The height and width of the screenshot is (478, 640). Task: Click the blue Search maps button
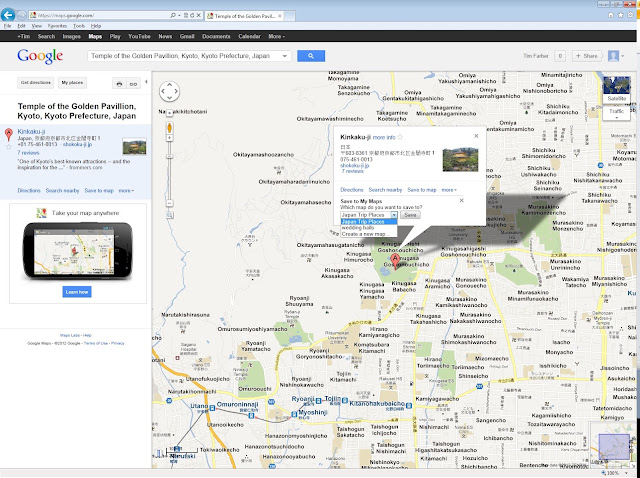click(311, 56)
